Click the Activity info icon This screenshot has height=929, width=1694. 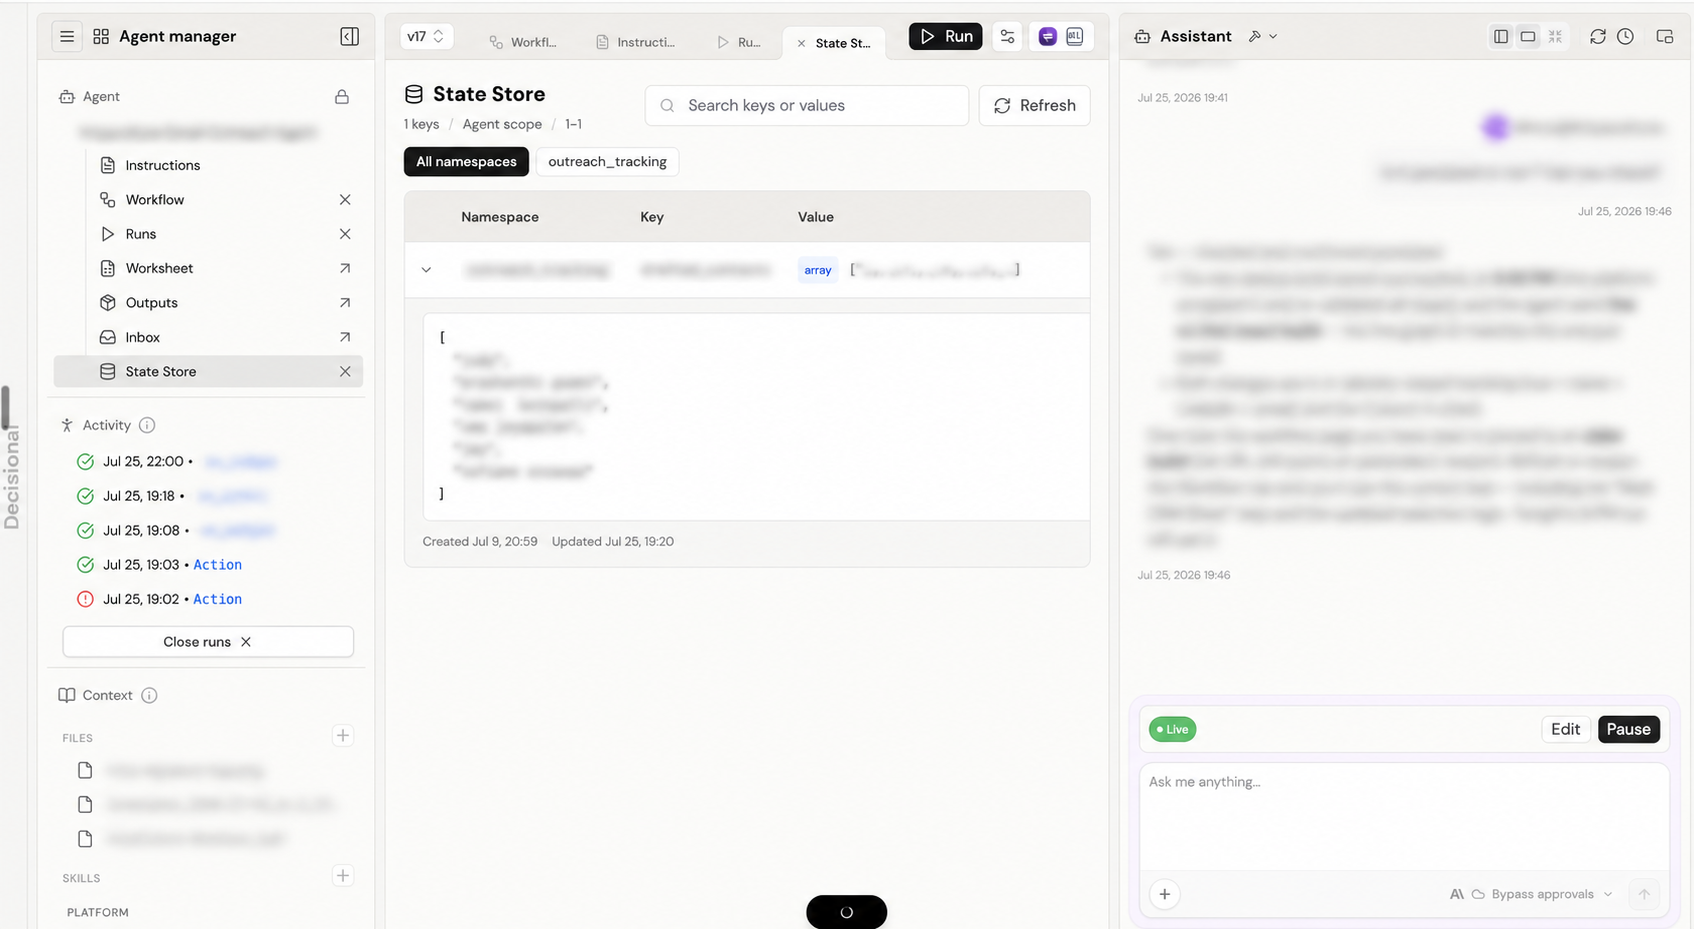click(147, 425)
